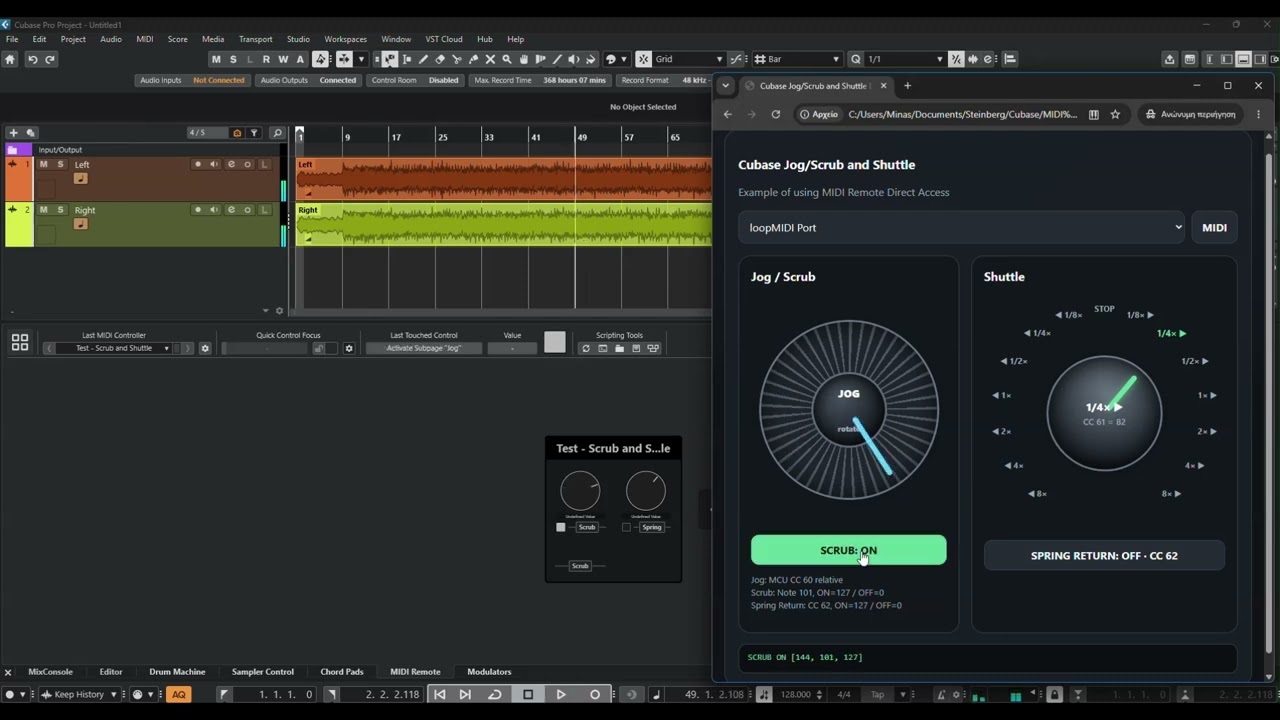Open the Transport menu
Screen dimensions: 1280x720
[x=255, y=39]
